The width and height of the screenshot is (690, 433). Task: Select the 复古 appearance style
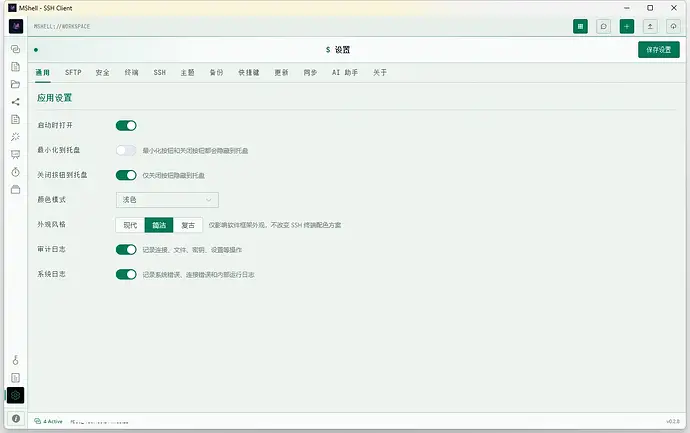tap(188, 225)
